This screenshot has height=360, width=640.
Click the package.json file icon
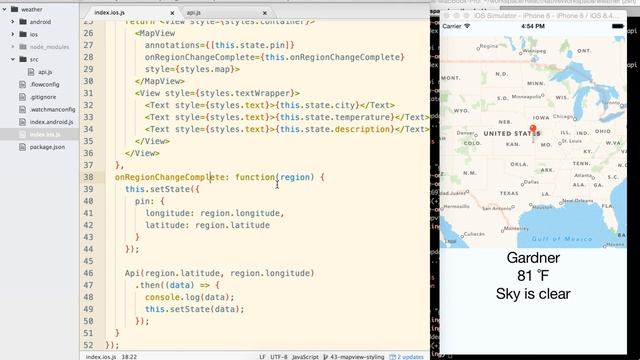click(22, 147)
